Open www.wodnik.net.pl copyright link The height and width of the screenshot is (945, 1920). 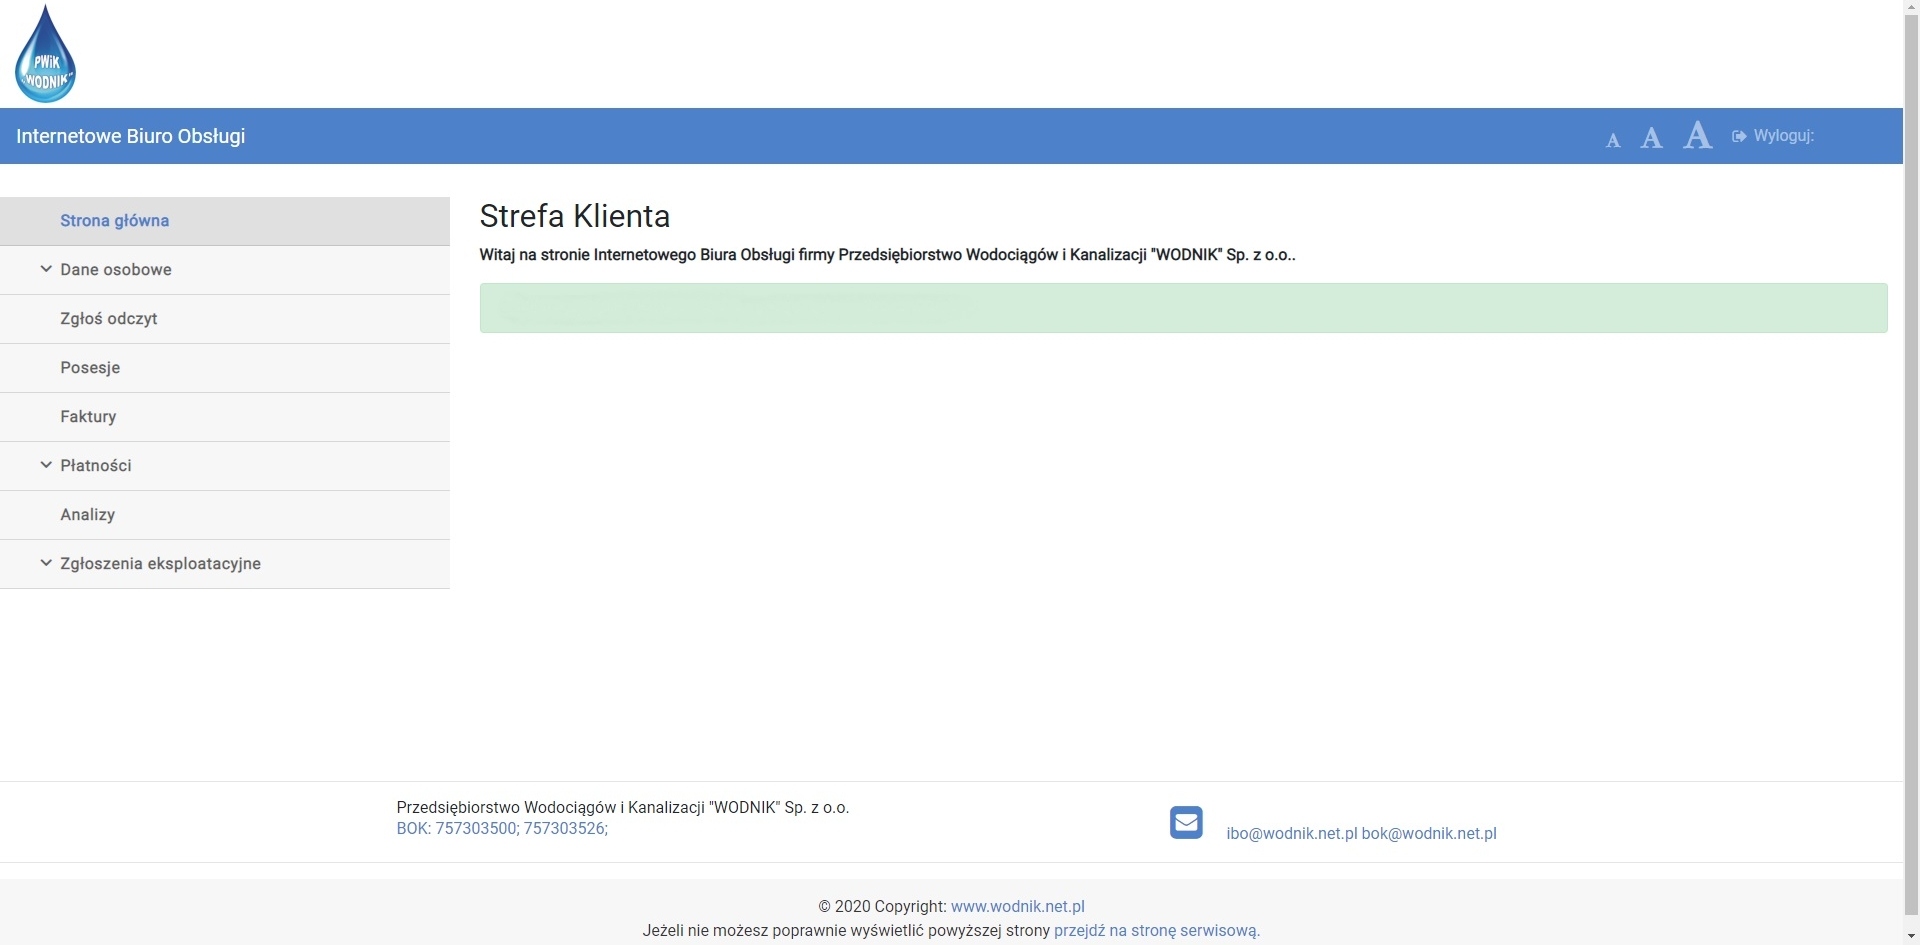click(1017, 907)
